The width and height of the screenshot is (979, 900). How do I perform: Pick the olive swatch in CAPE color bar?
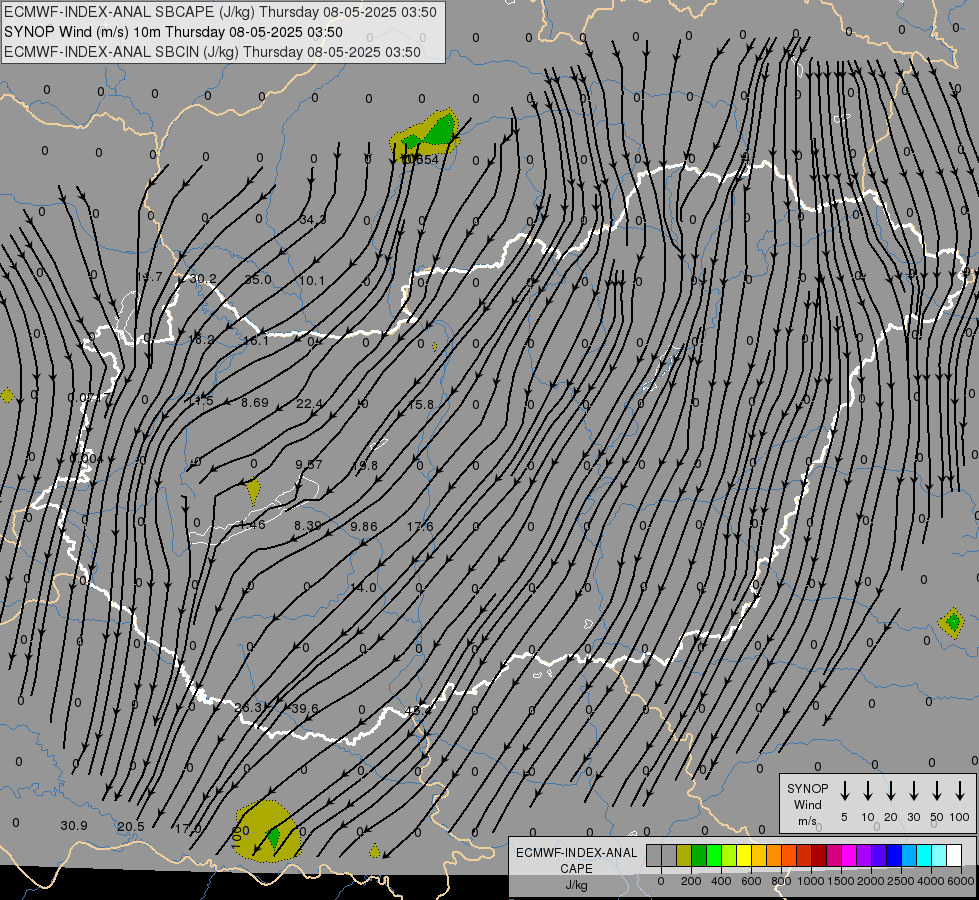click(x=684, y=855)
